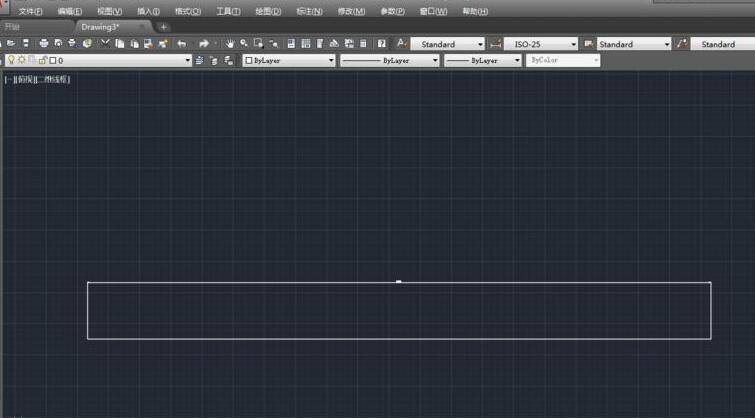
Task: Click the Help question mark icon
Action: (x=381, y=44)
